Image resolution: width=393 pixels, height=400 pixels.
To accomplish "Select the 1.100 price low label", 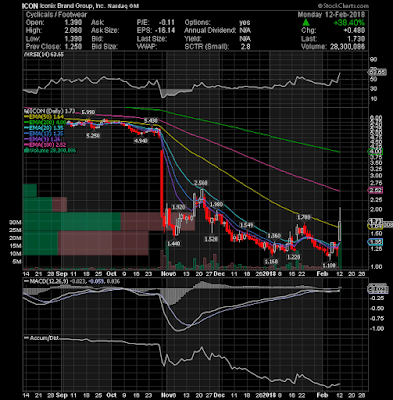I will tap(329, 265).
